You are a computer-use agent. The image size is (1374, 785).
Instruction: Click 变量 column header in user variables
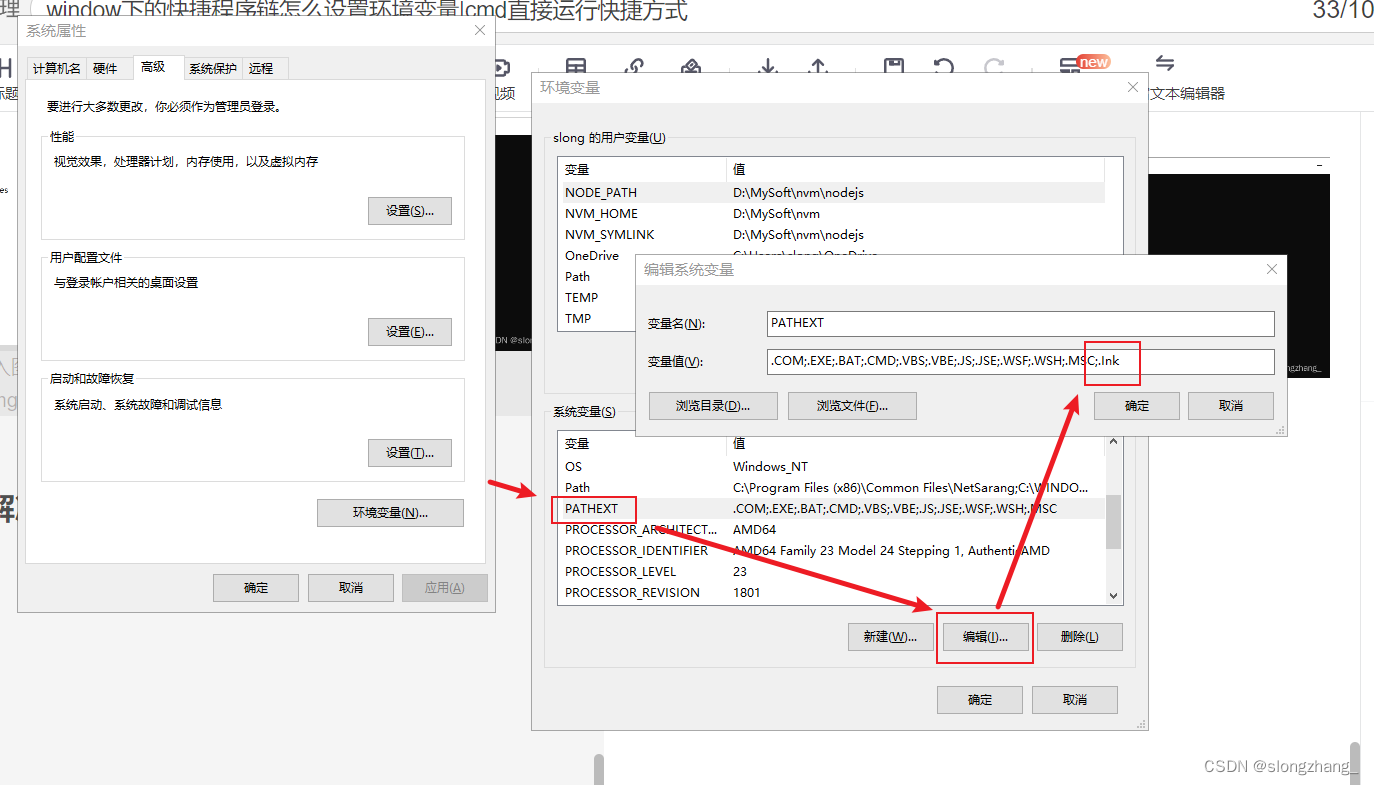643,169
